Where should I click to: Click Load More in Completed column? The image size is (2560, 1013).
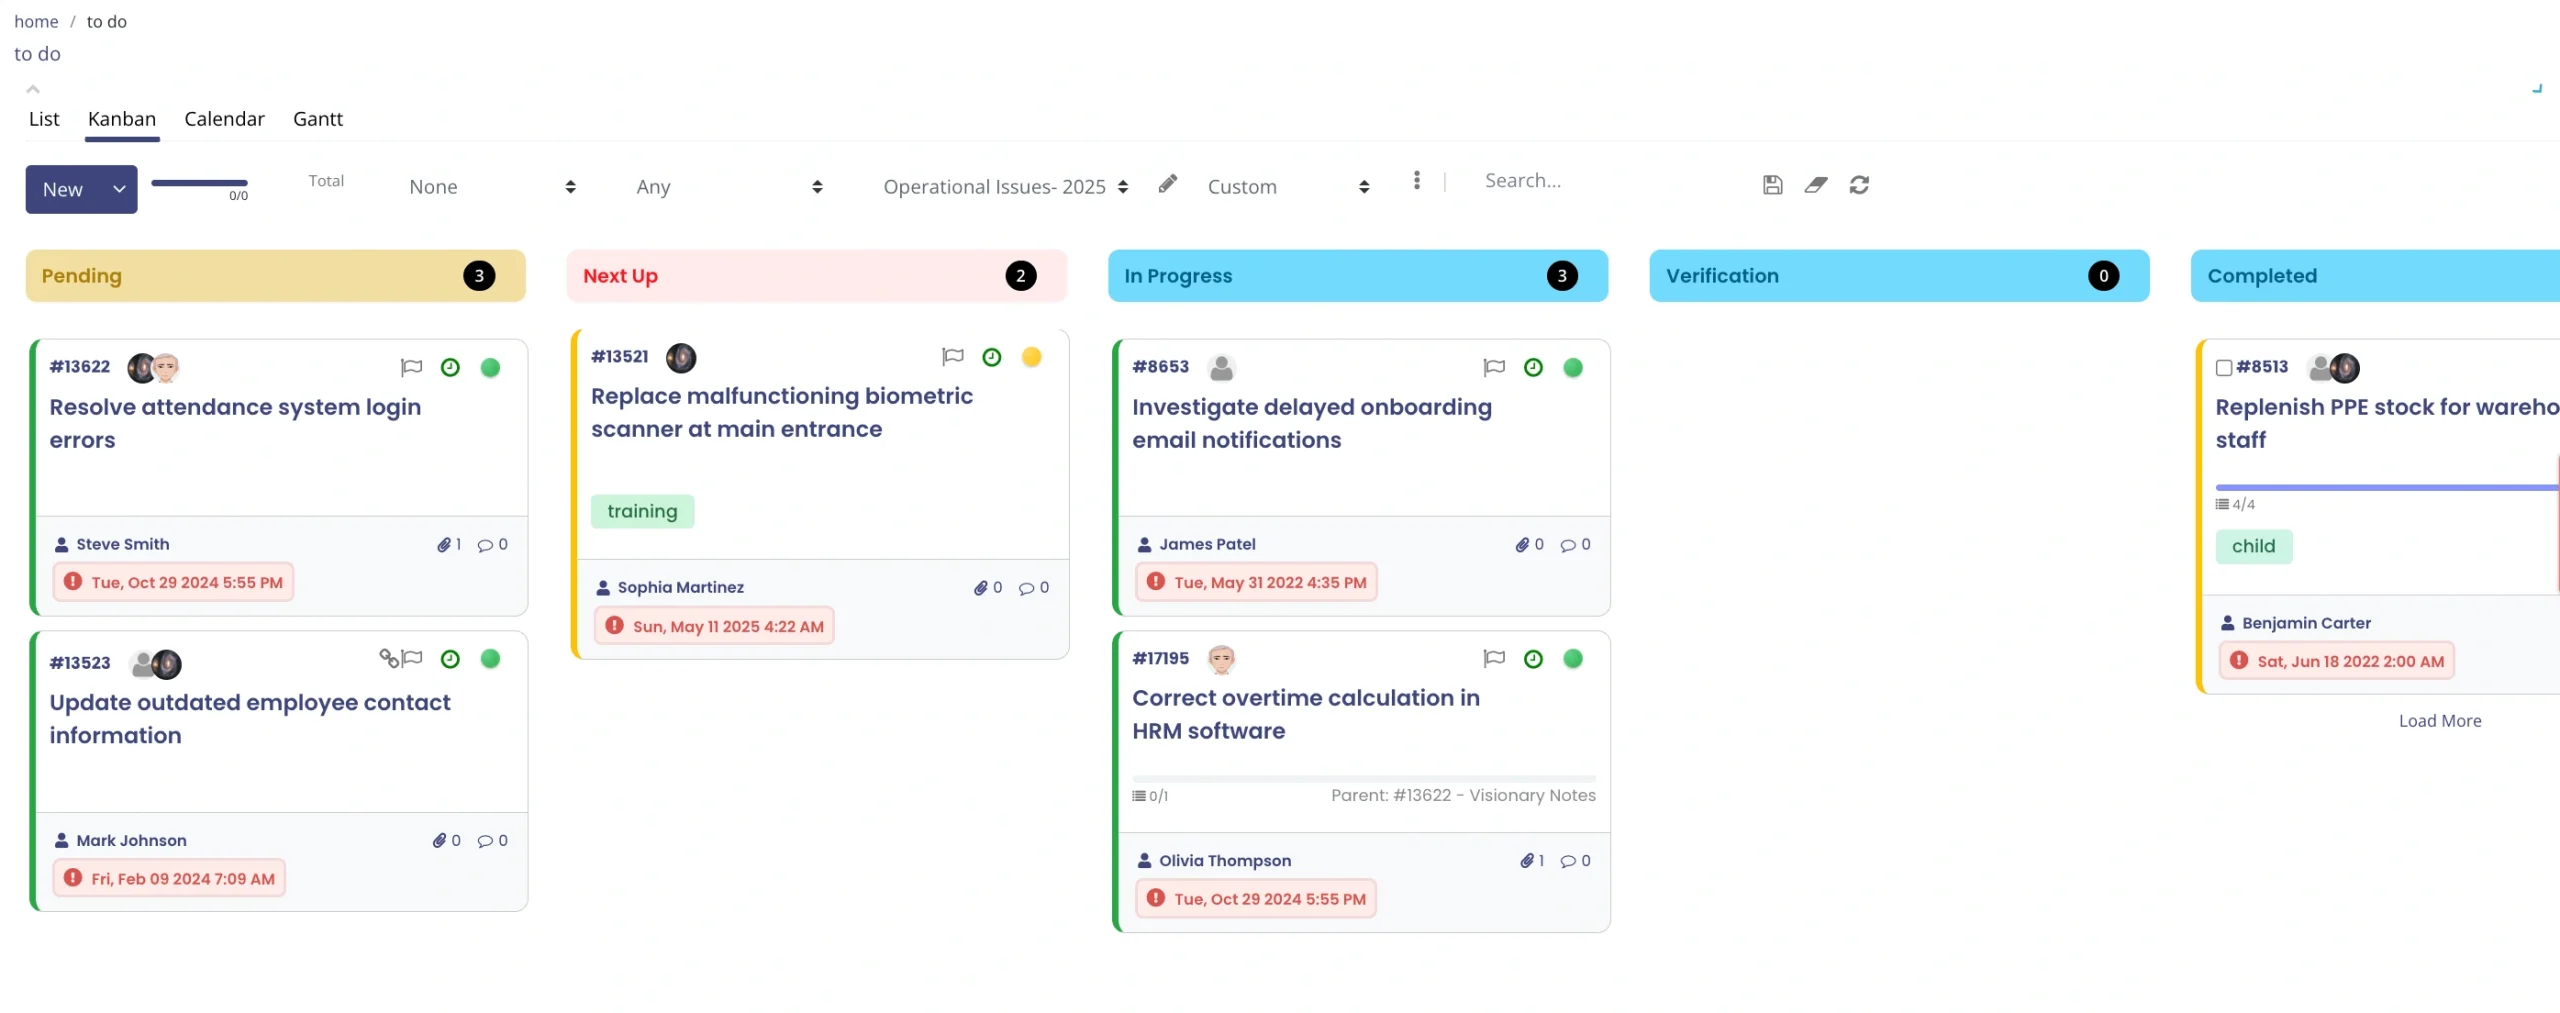2439,721
